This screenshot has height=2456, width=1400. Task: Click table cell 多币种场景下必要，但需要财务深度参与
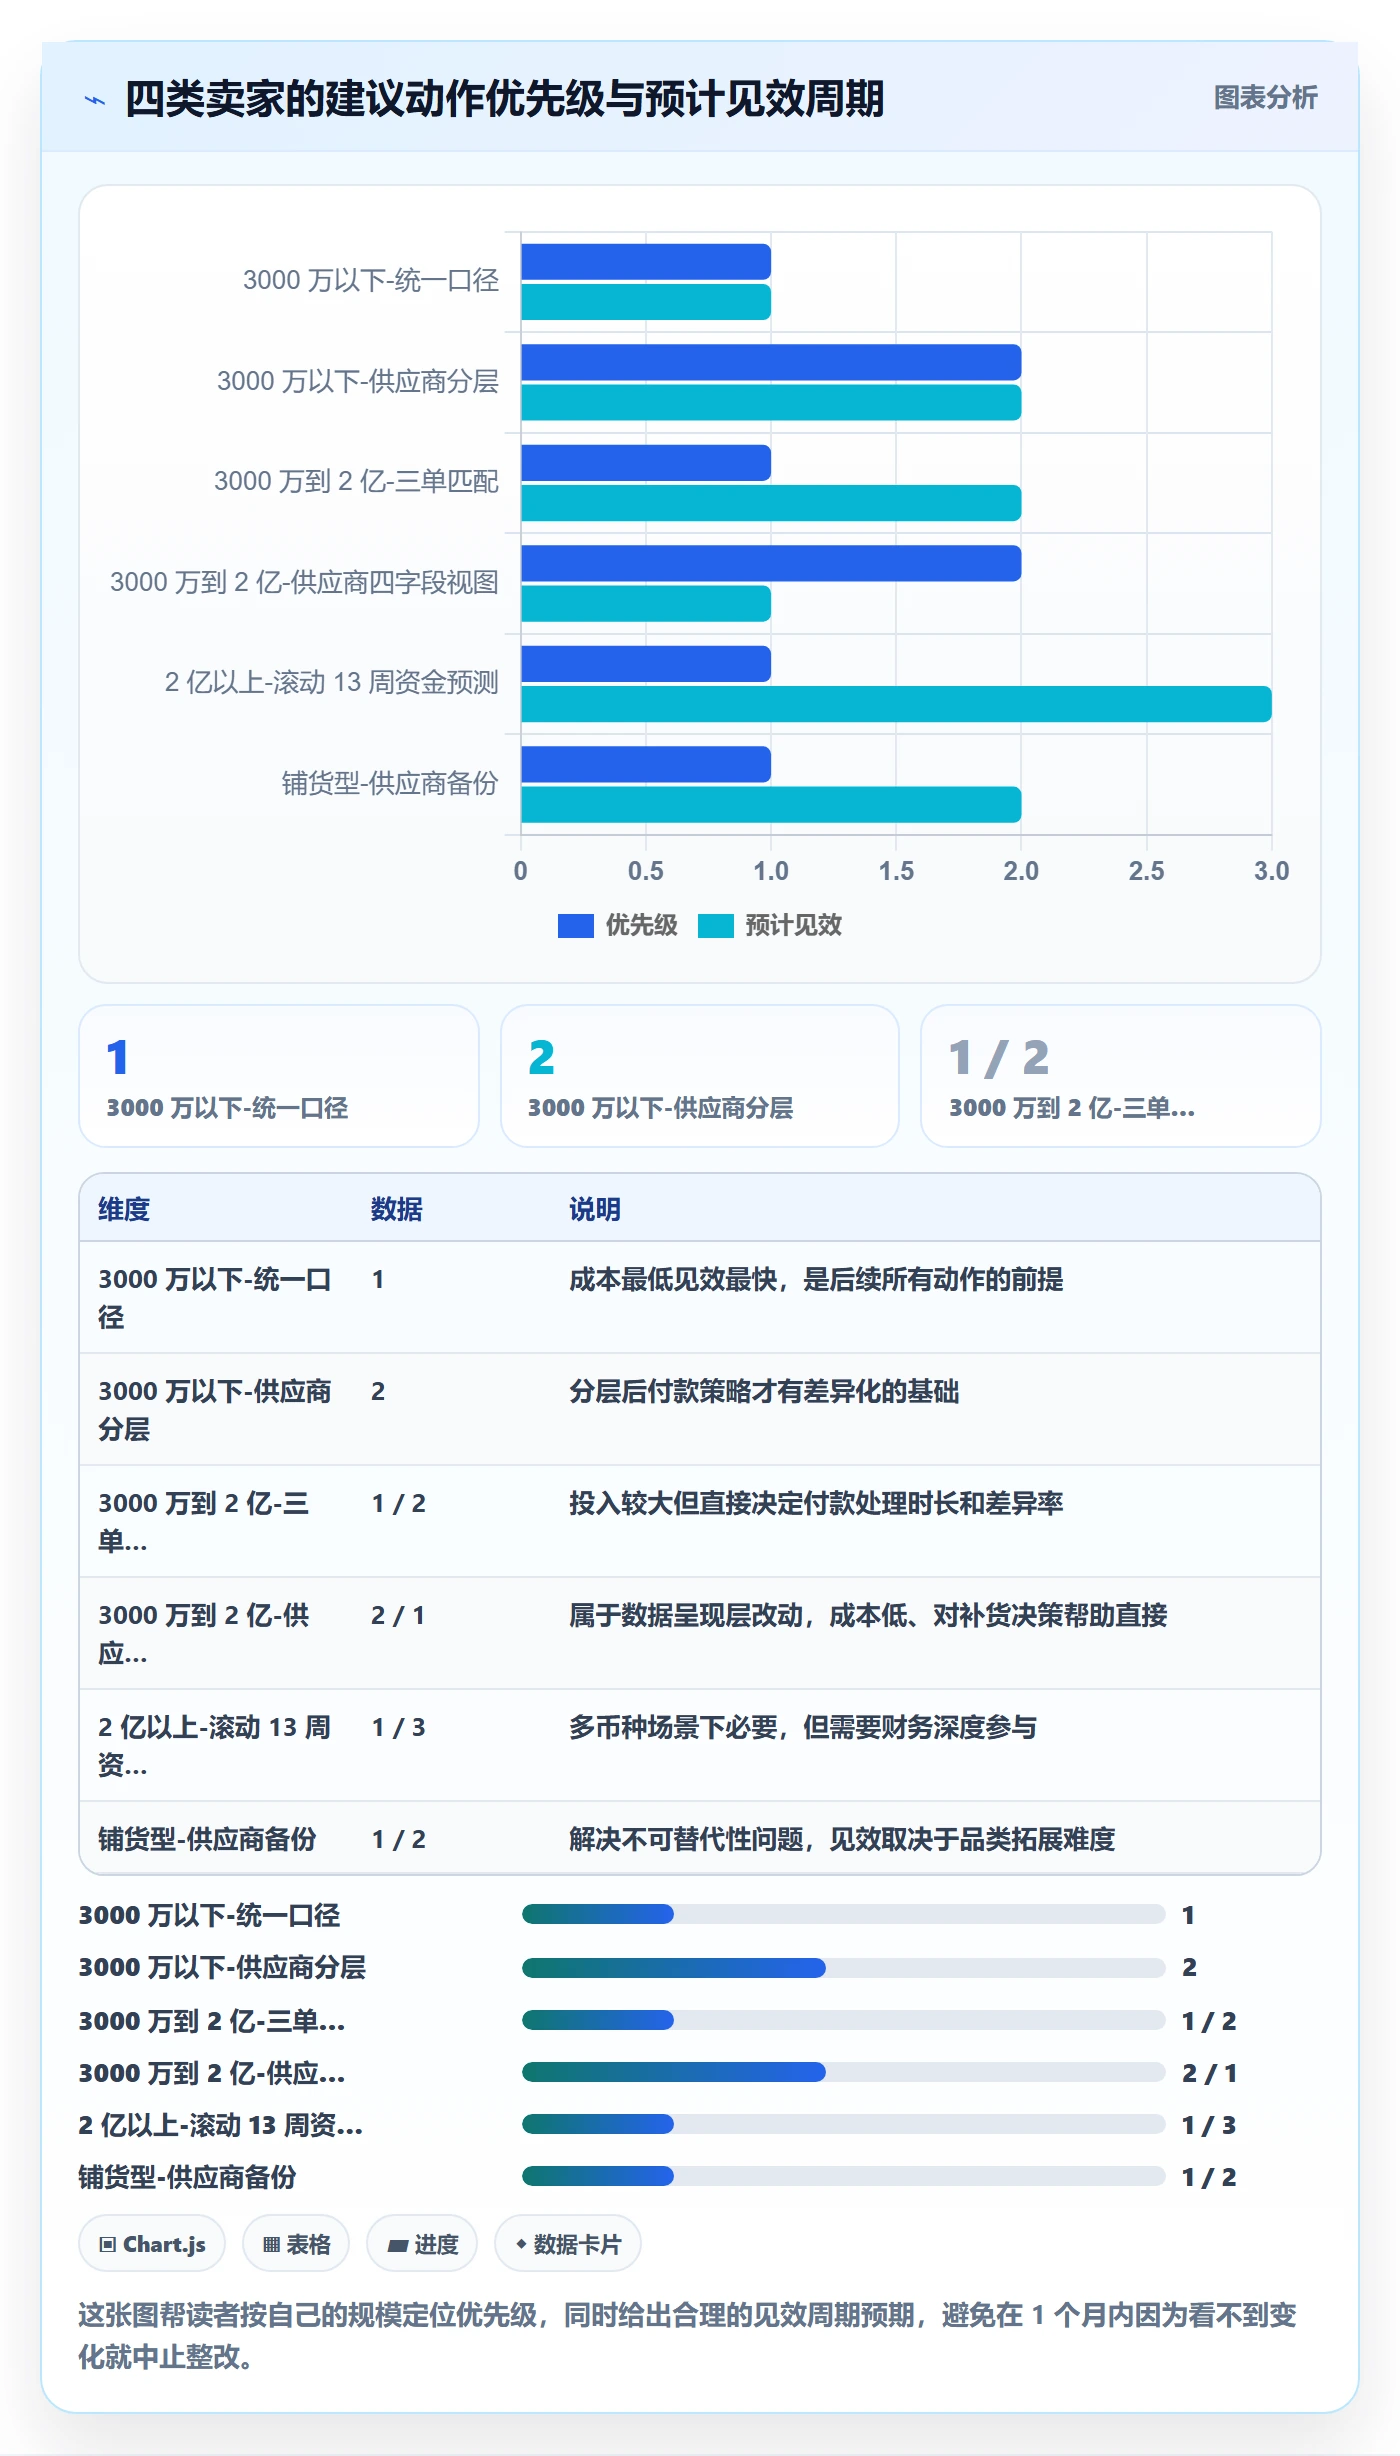(x=803, y=1727)
